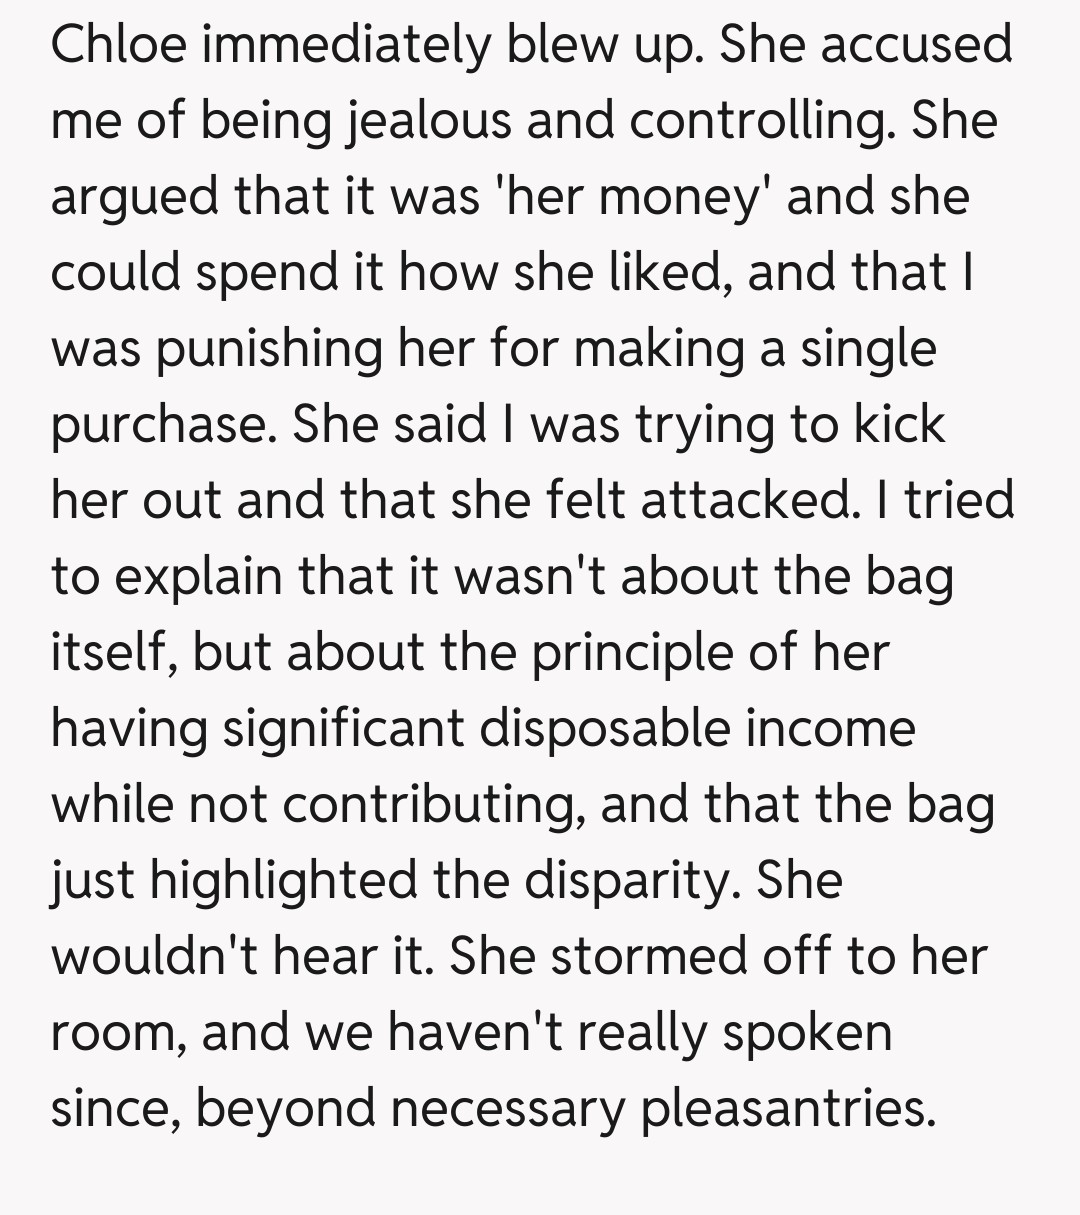Click on the word 'spoken'

806,1032
